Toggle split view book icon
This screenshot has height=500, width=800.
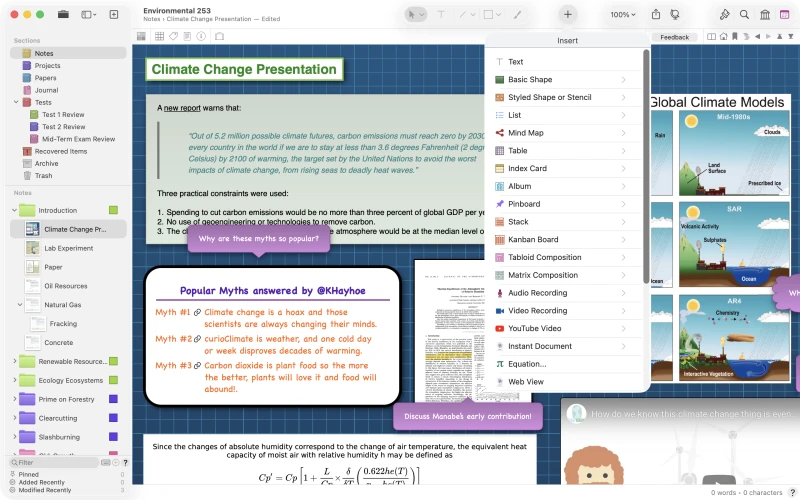click(711, 36)
